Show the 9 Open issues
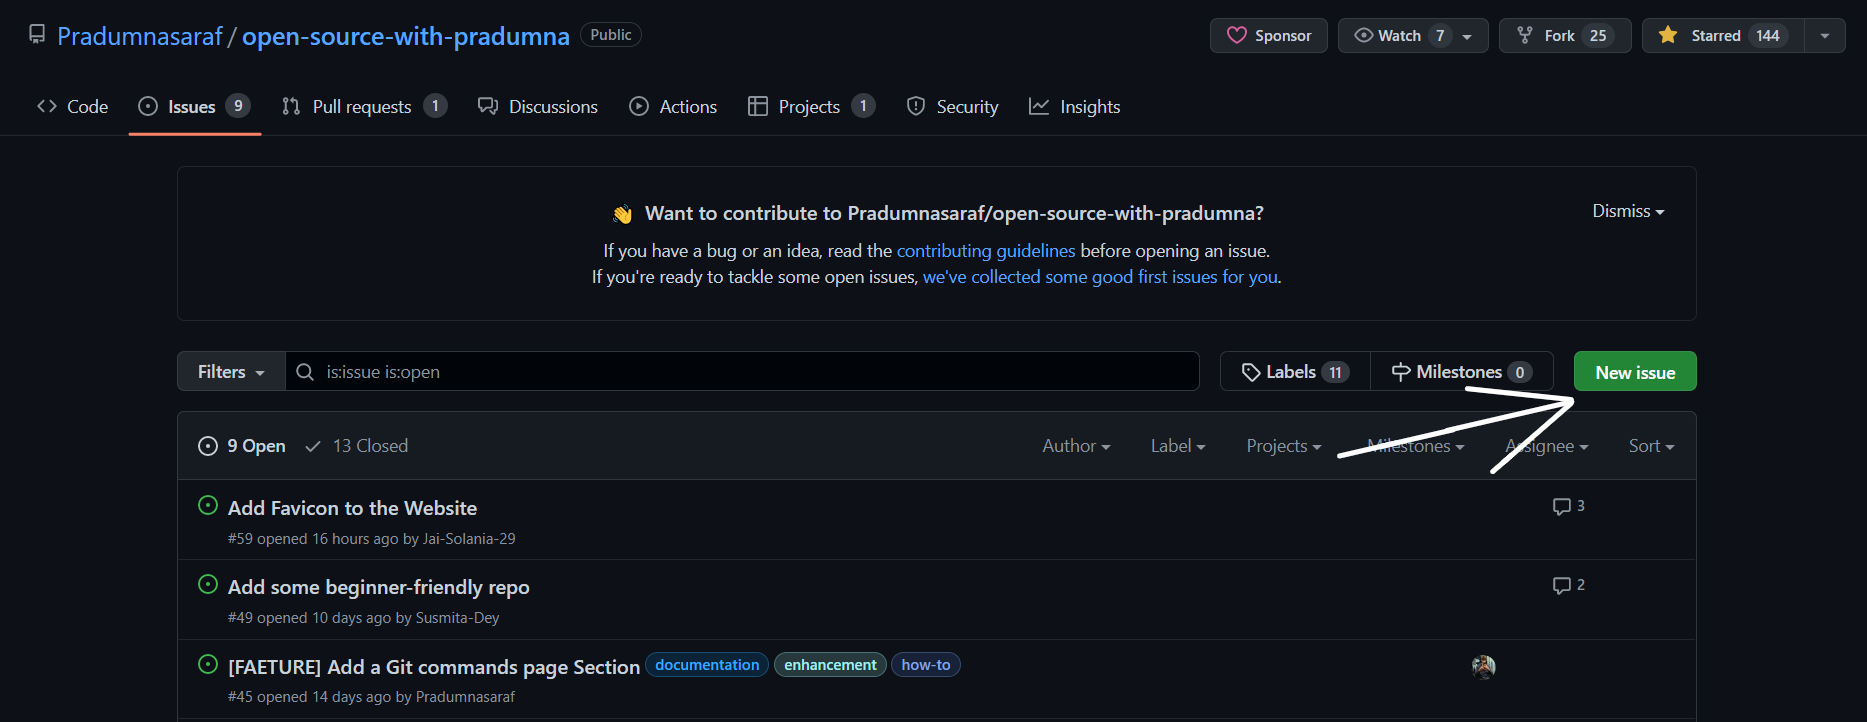Image resolution: width=1867 pixels, height=722 pixels. tap(242, 446)
